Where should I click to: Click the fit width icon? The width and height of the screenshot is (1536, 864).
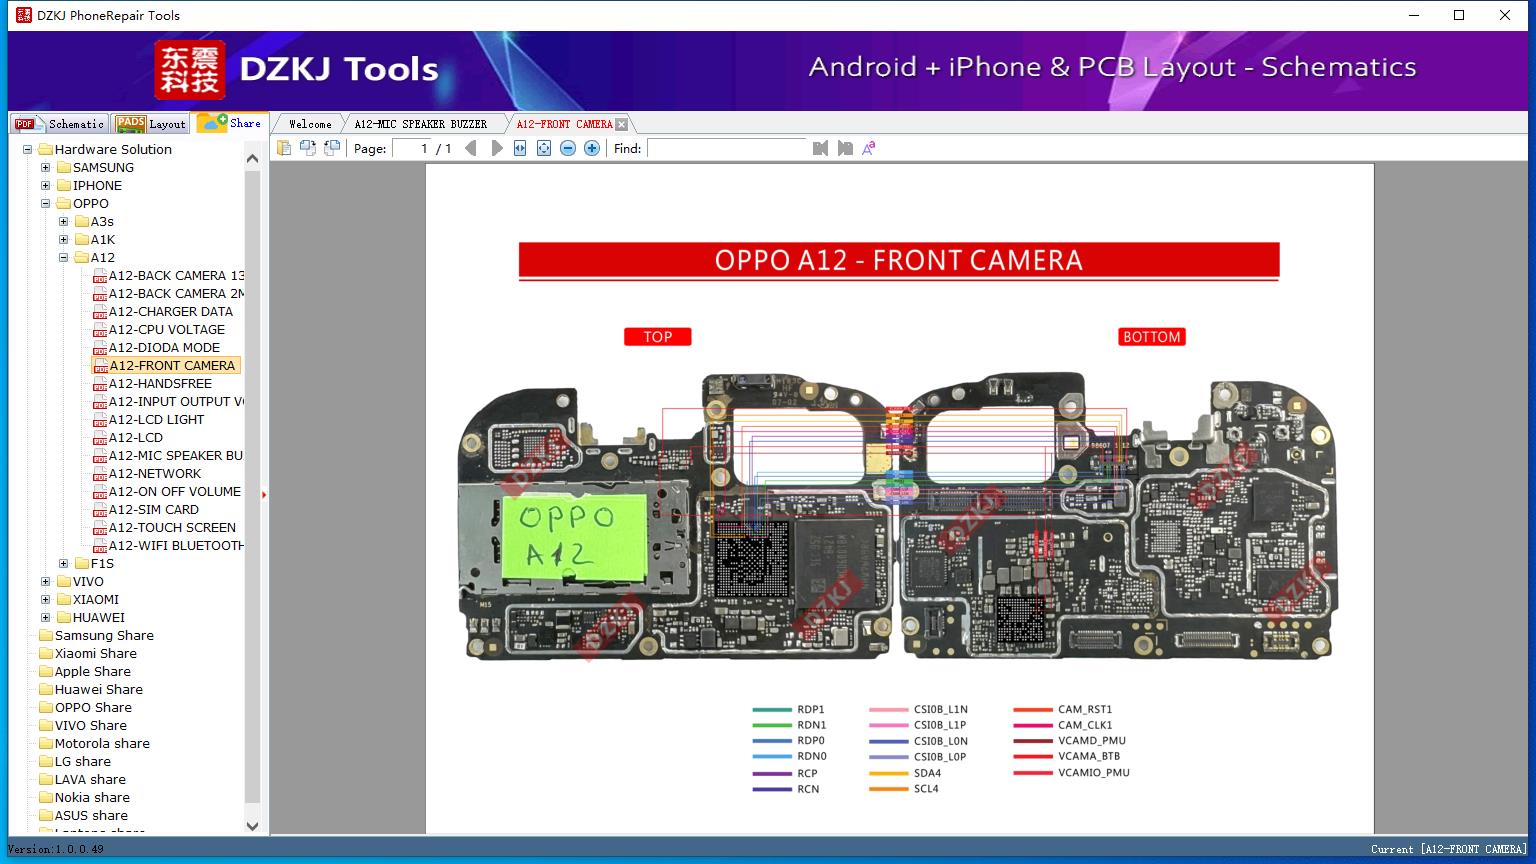520,148
